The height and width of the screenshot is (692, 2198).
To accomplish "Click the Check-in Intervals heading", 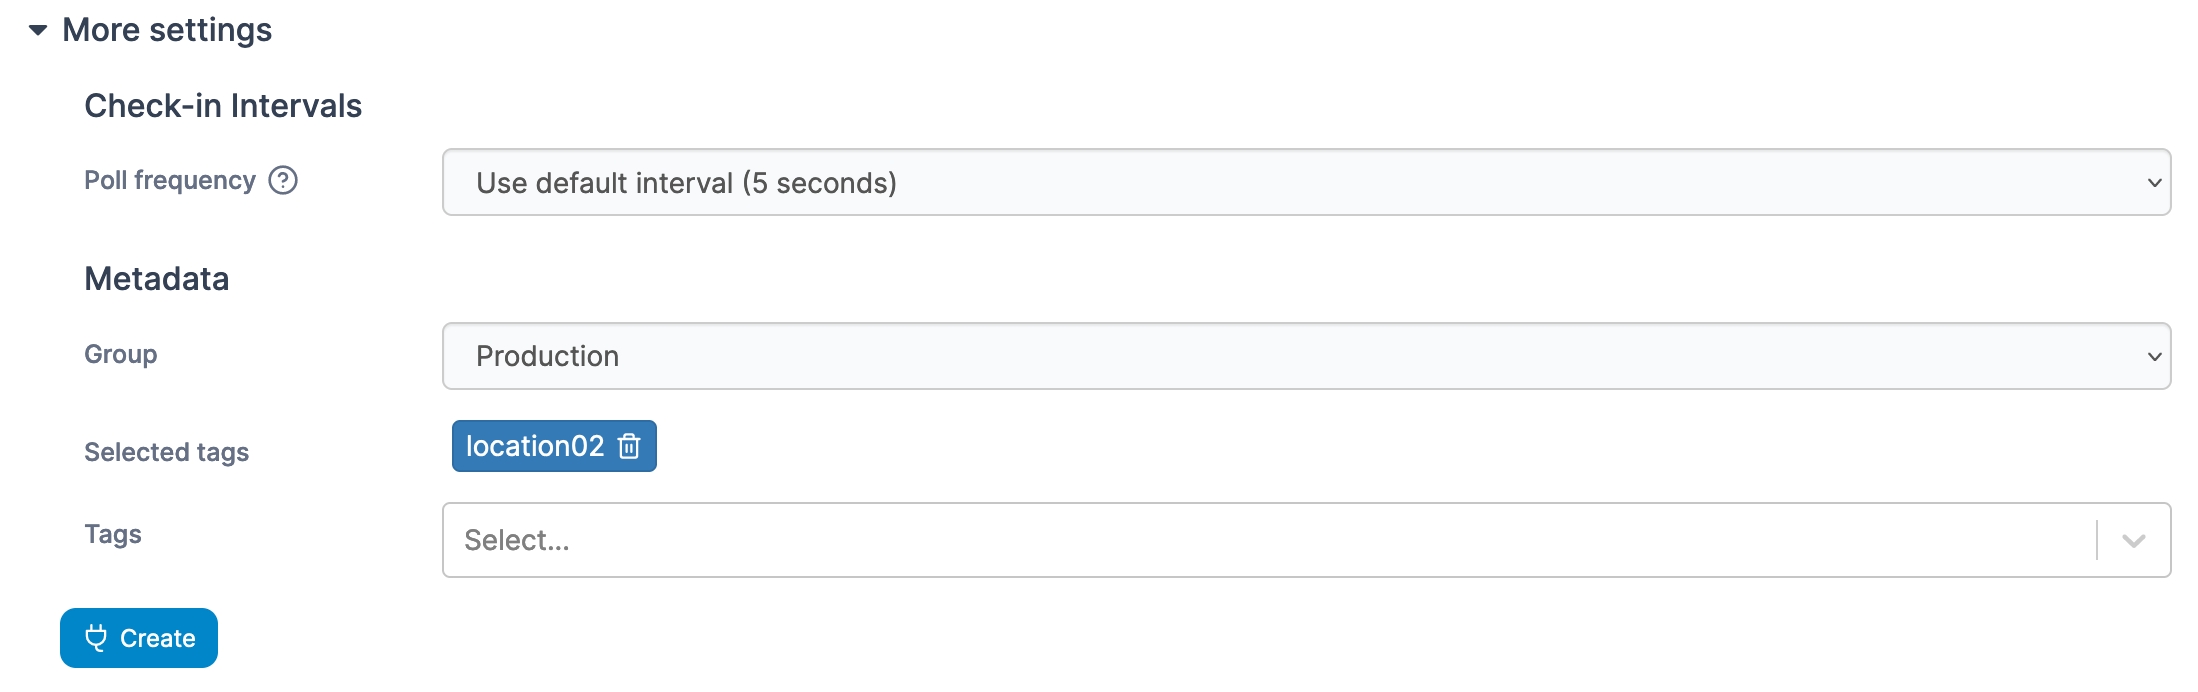I will [x=223, y=106].
